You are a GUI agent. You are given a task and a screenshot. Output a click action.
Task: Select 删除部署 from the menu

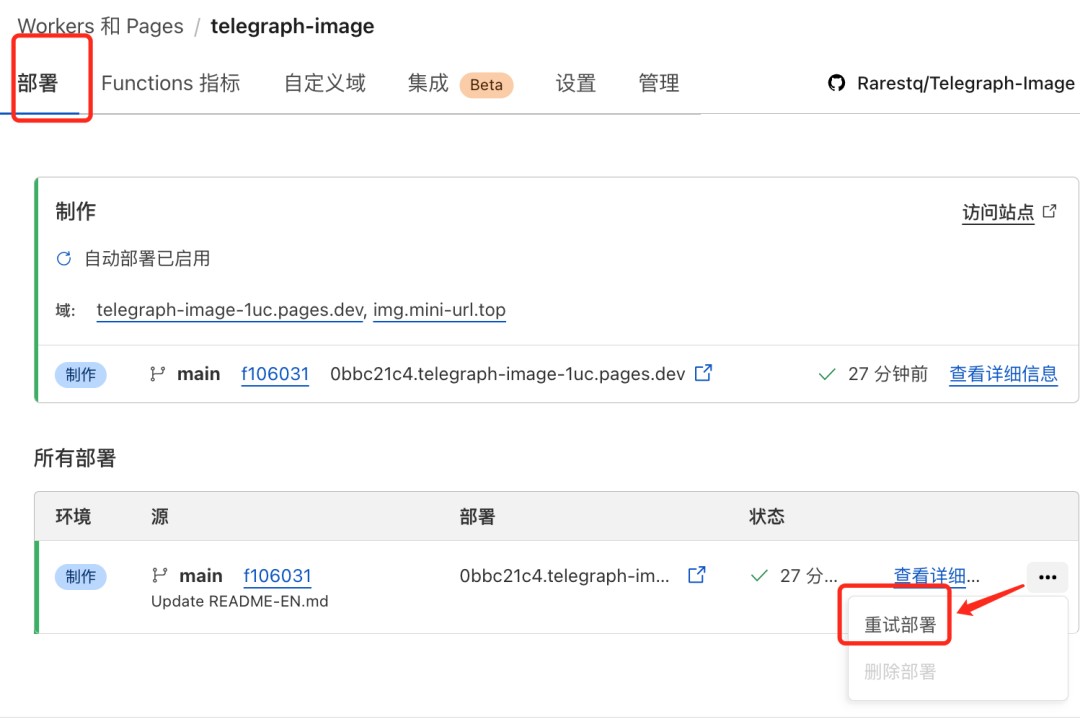point(900,672)
